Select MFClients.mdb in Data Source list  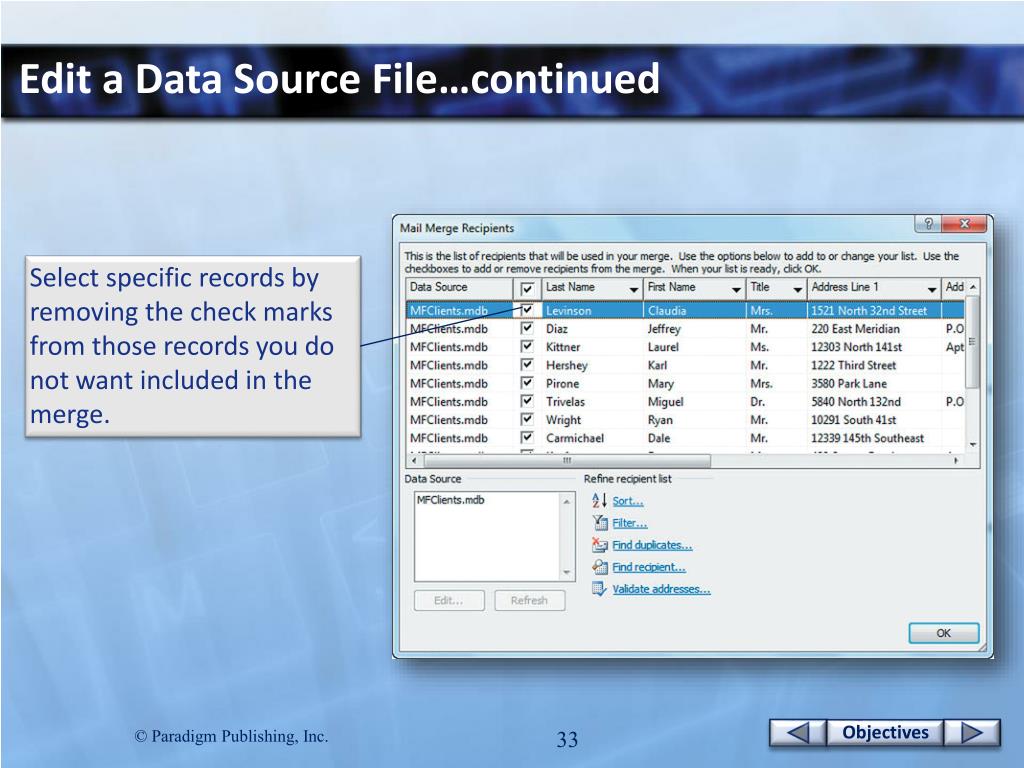(x=450, y=500)
